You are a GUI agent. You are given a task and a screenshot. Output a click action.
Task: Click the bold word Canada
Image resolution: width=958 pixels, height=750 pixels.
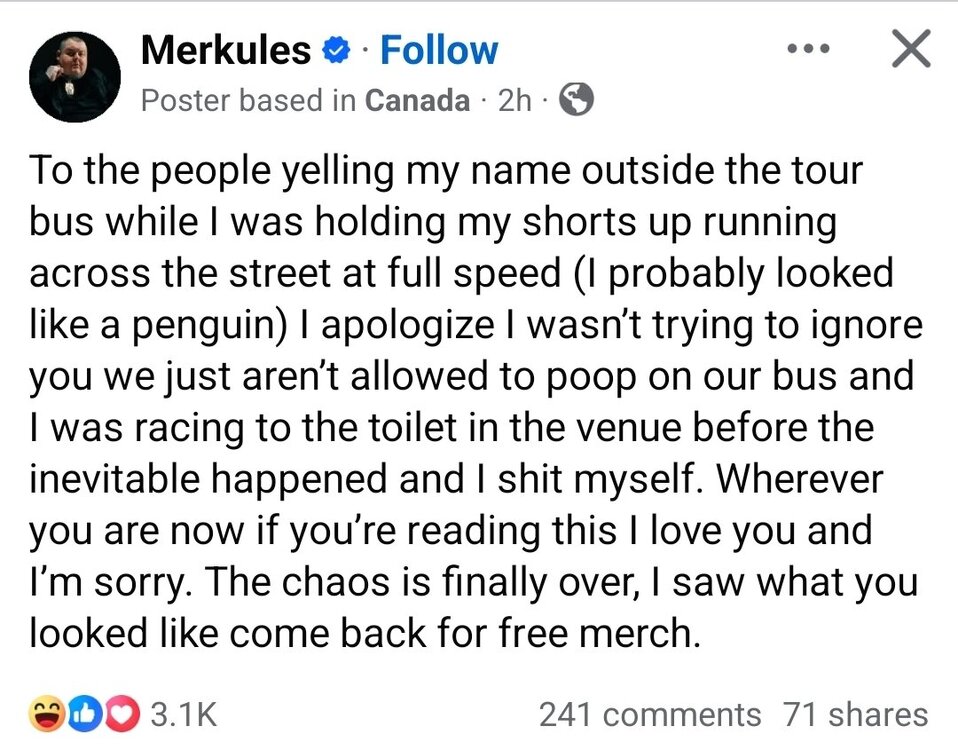(416, 100)
